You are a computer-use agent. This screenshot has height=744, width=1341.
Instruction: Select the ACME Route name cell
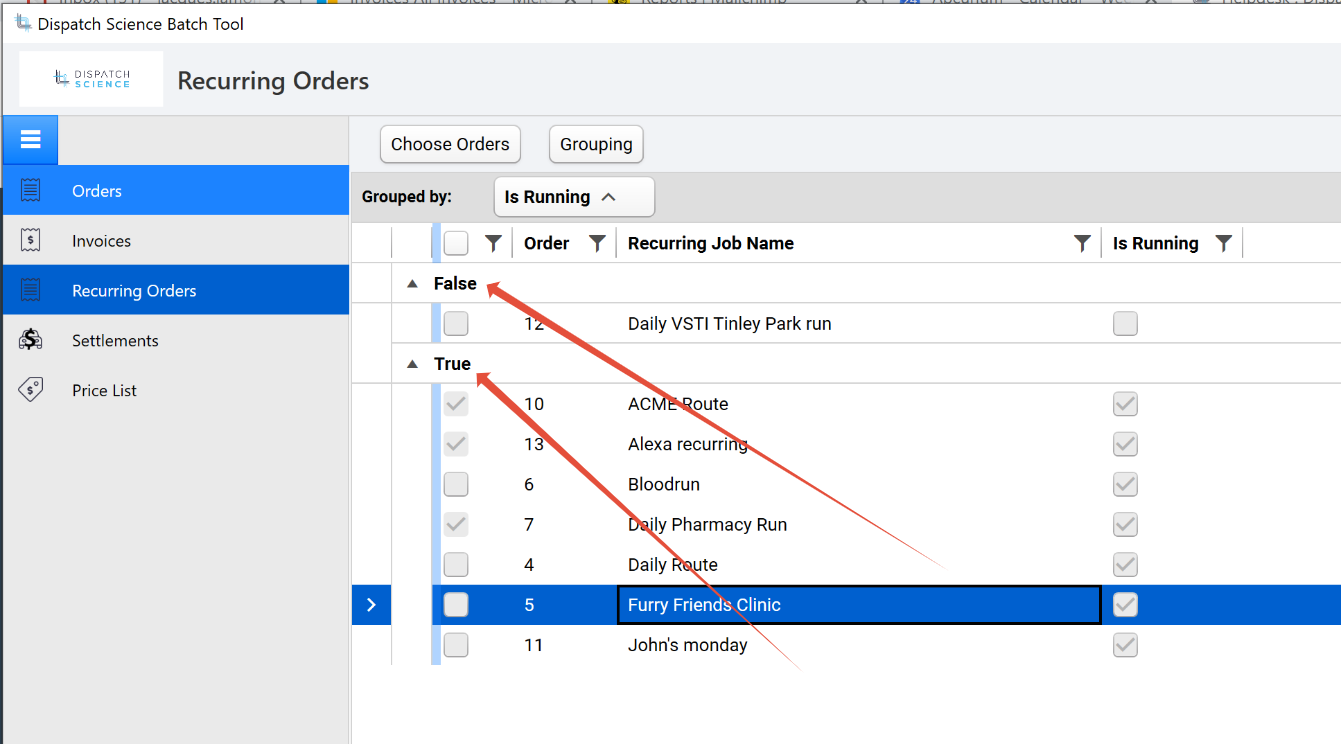click(x=859, y=404)
